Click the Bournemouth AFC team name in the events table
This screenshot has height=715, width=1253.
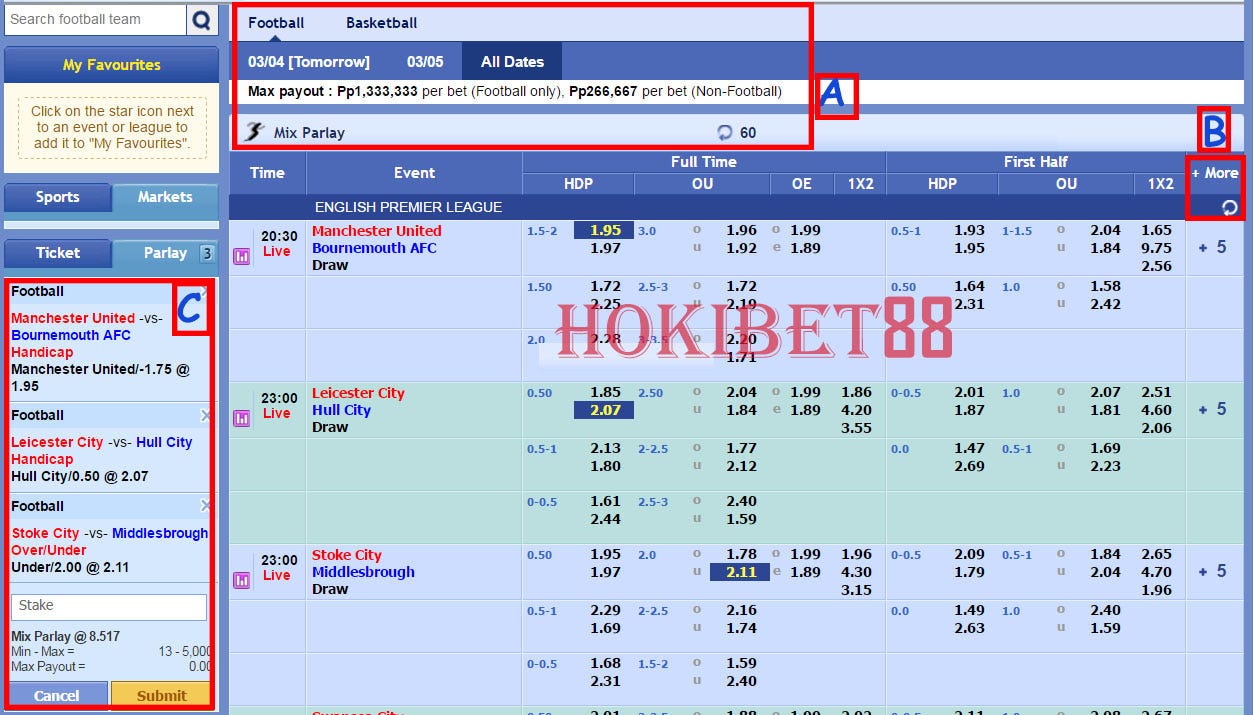(374, 248)
